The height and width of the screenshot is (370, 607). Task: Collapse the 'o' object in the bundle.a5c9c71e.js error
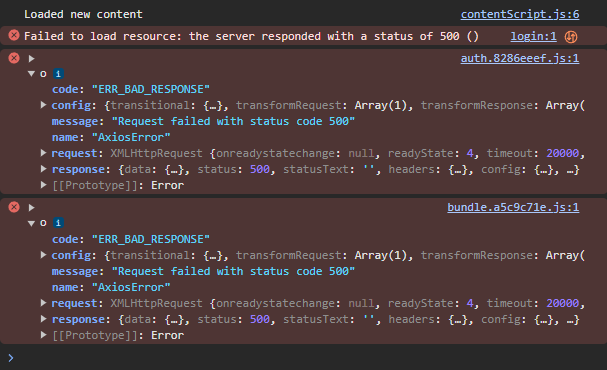point(31,223)
